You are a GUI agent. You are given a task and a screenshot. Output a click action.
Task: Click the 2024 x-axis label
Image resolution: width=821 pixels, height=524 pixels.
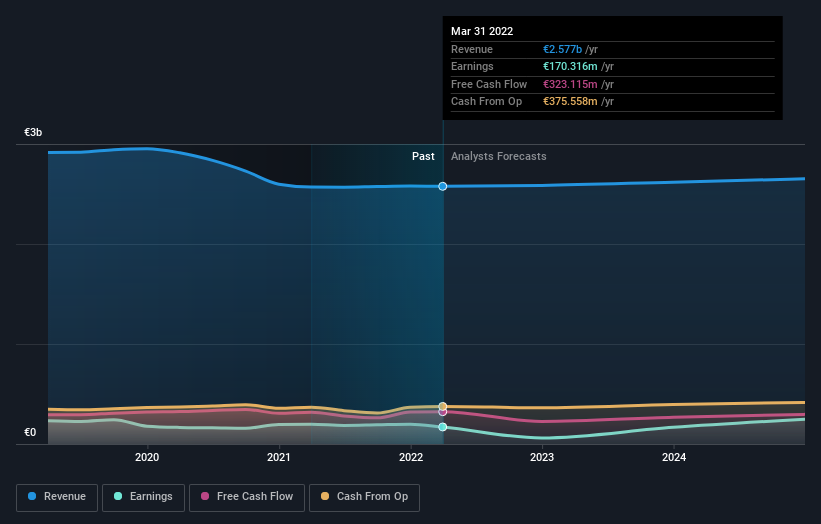pyautogui.click(x=674, y=457)
